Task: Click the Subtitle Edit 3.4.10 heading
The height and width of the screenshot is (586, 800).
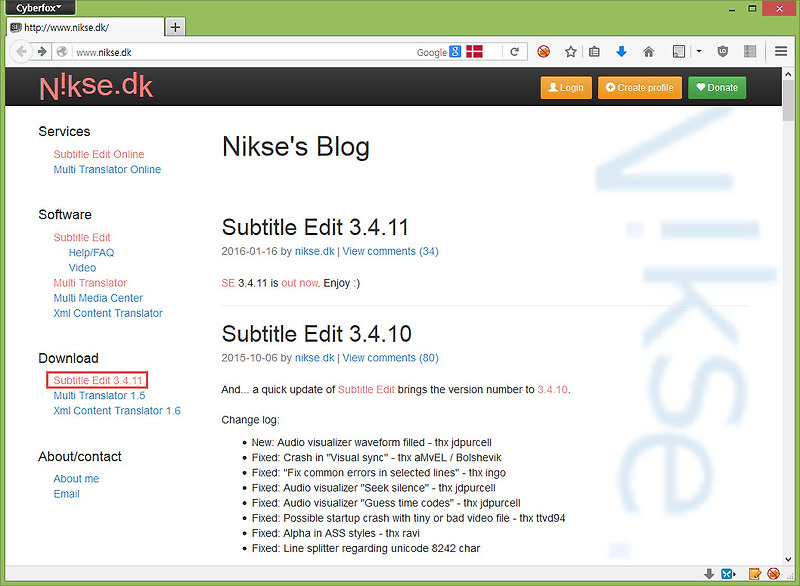Action: point(316,334)
